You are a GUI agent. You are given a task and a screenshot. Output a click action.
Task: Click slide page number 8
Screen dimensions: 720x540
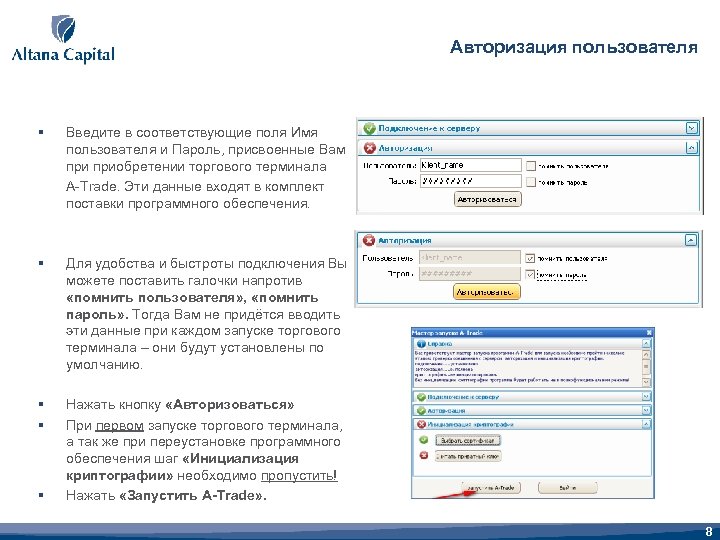pyautogui.click(x=709, y=531)
